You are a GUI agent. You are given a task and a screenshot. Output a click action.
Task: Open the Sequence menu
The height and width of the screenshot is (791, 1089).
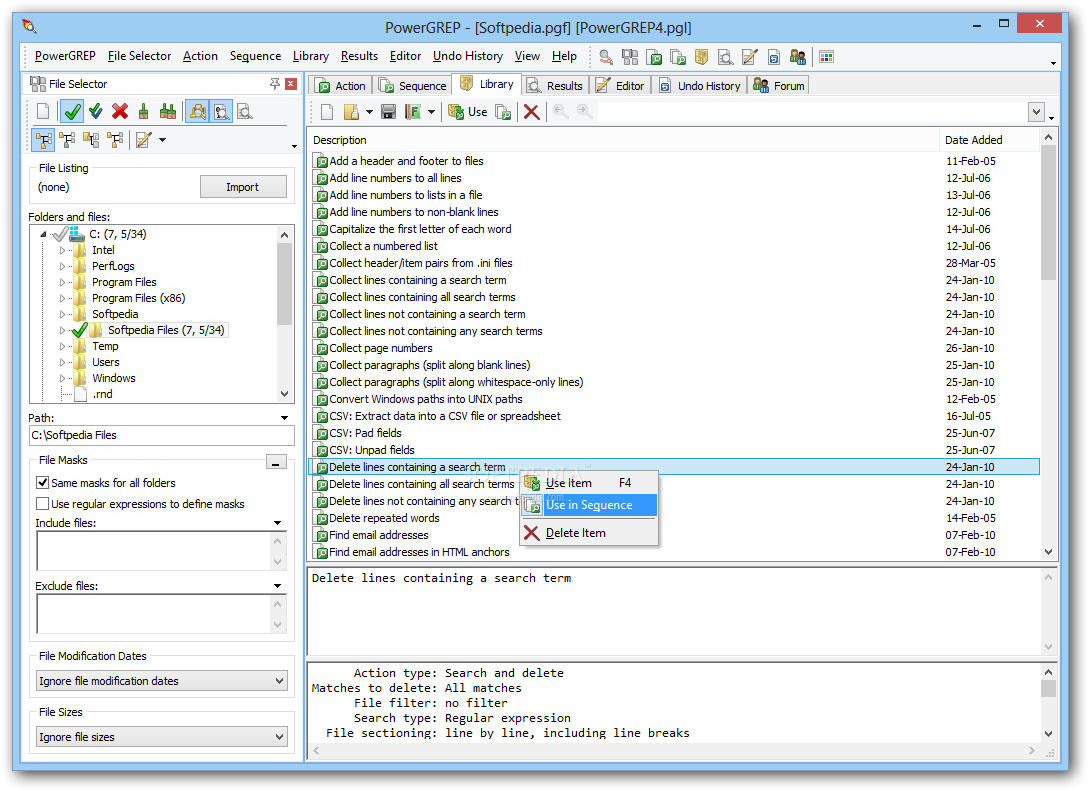(x=255, y=56)
